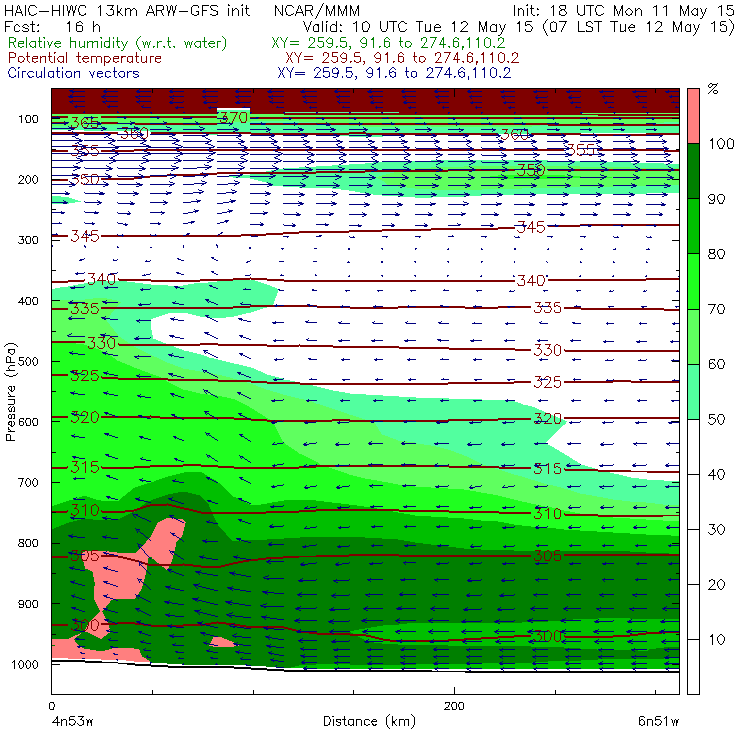Click the red 'Potential temperature' legend label
The width and height of the screenshot is (740, 740).
click(x=85, y=58)
